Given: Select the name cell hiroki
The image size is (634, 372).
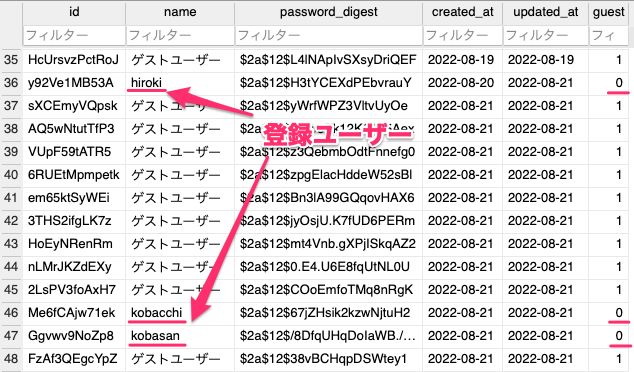Looking at the screenshot, I should [x=180, y=83].
